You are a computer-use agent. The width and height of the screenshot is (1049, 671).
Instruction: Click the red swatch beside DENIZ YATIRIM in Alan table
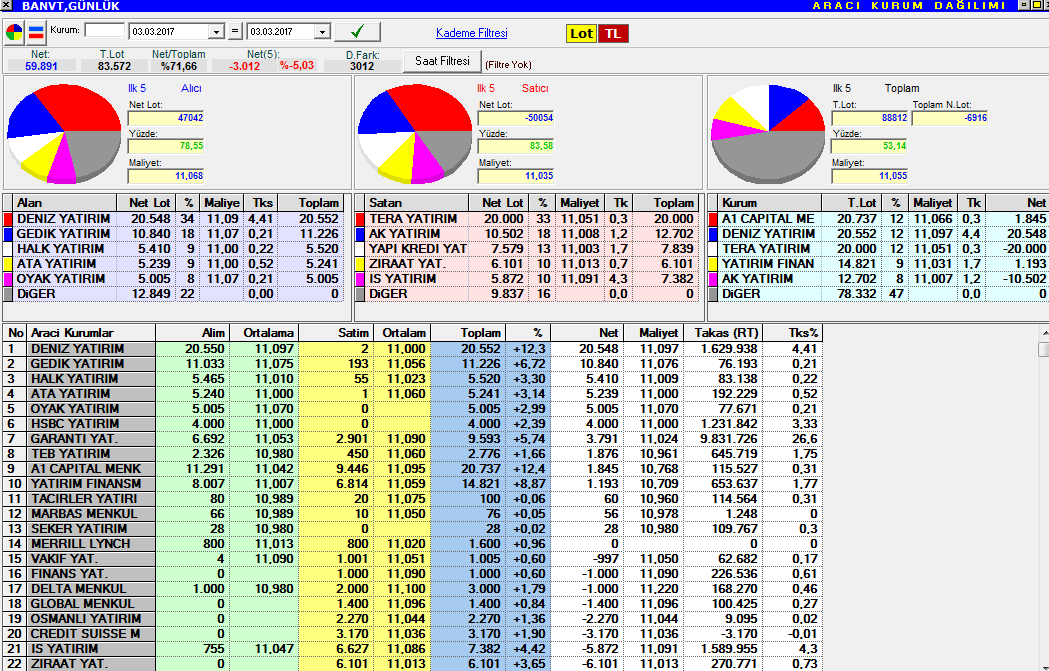(8, 219)
